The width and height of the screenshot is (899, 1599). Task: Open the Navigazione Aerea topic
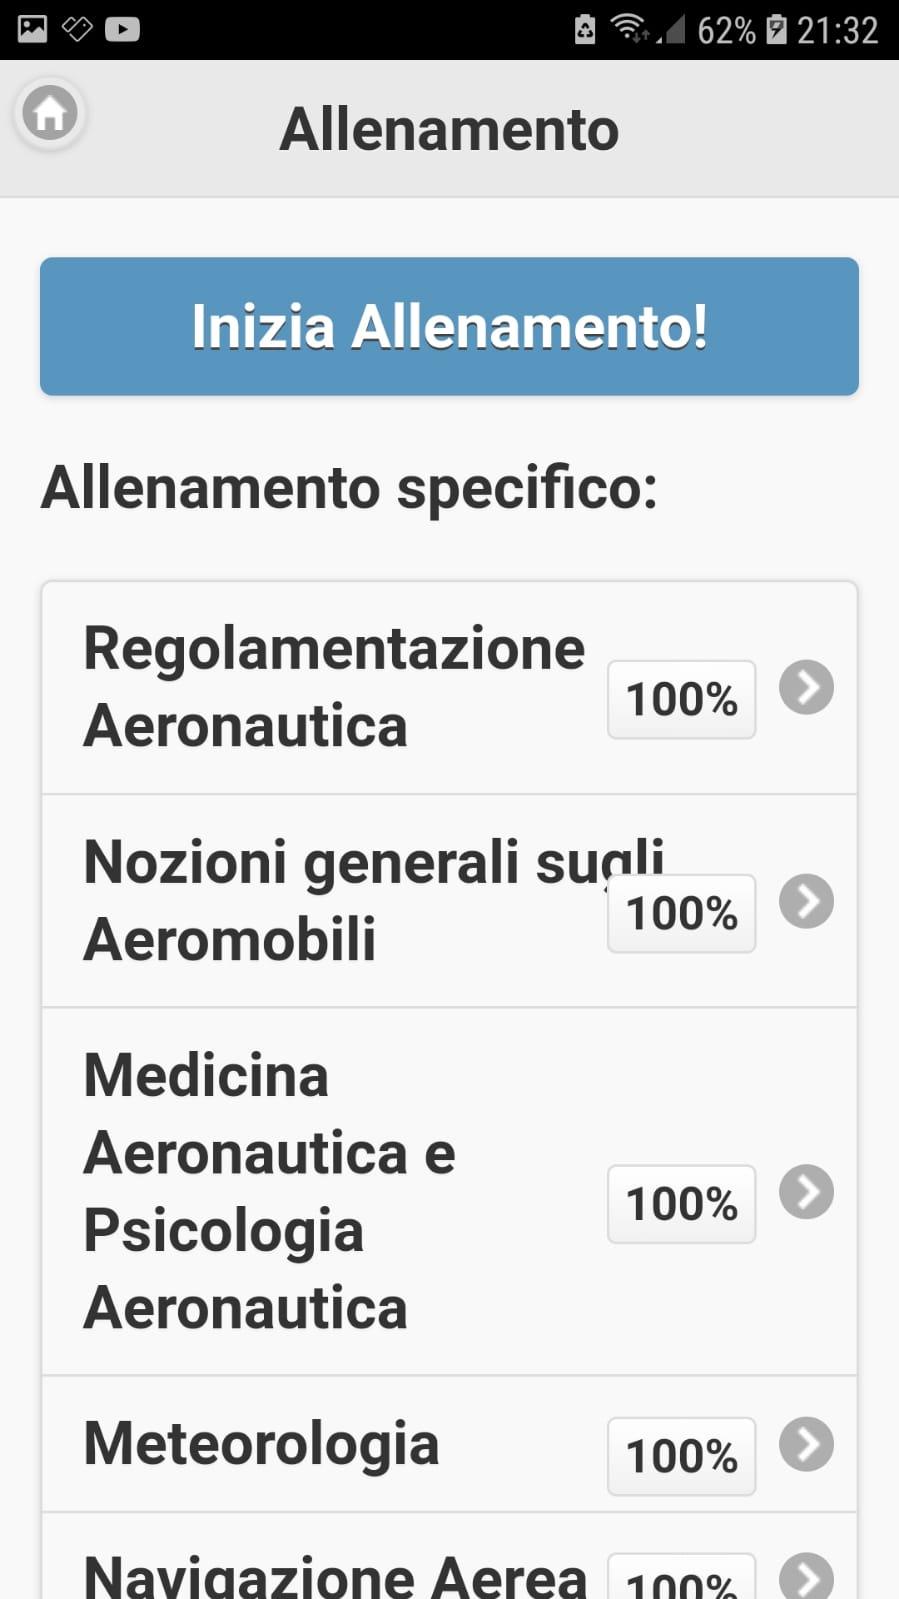click(449, 1557)
